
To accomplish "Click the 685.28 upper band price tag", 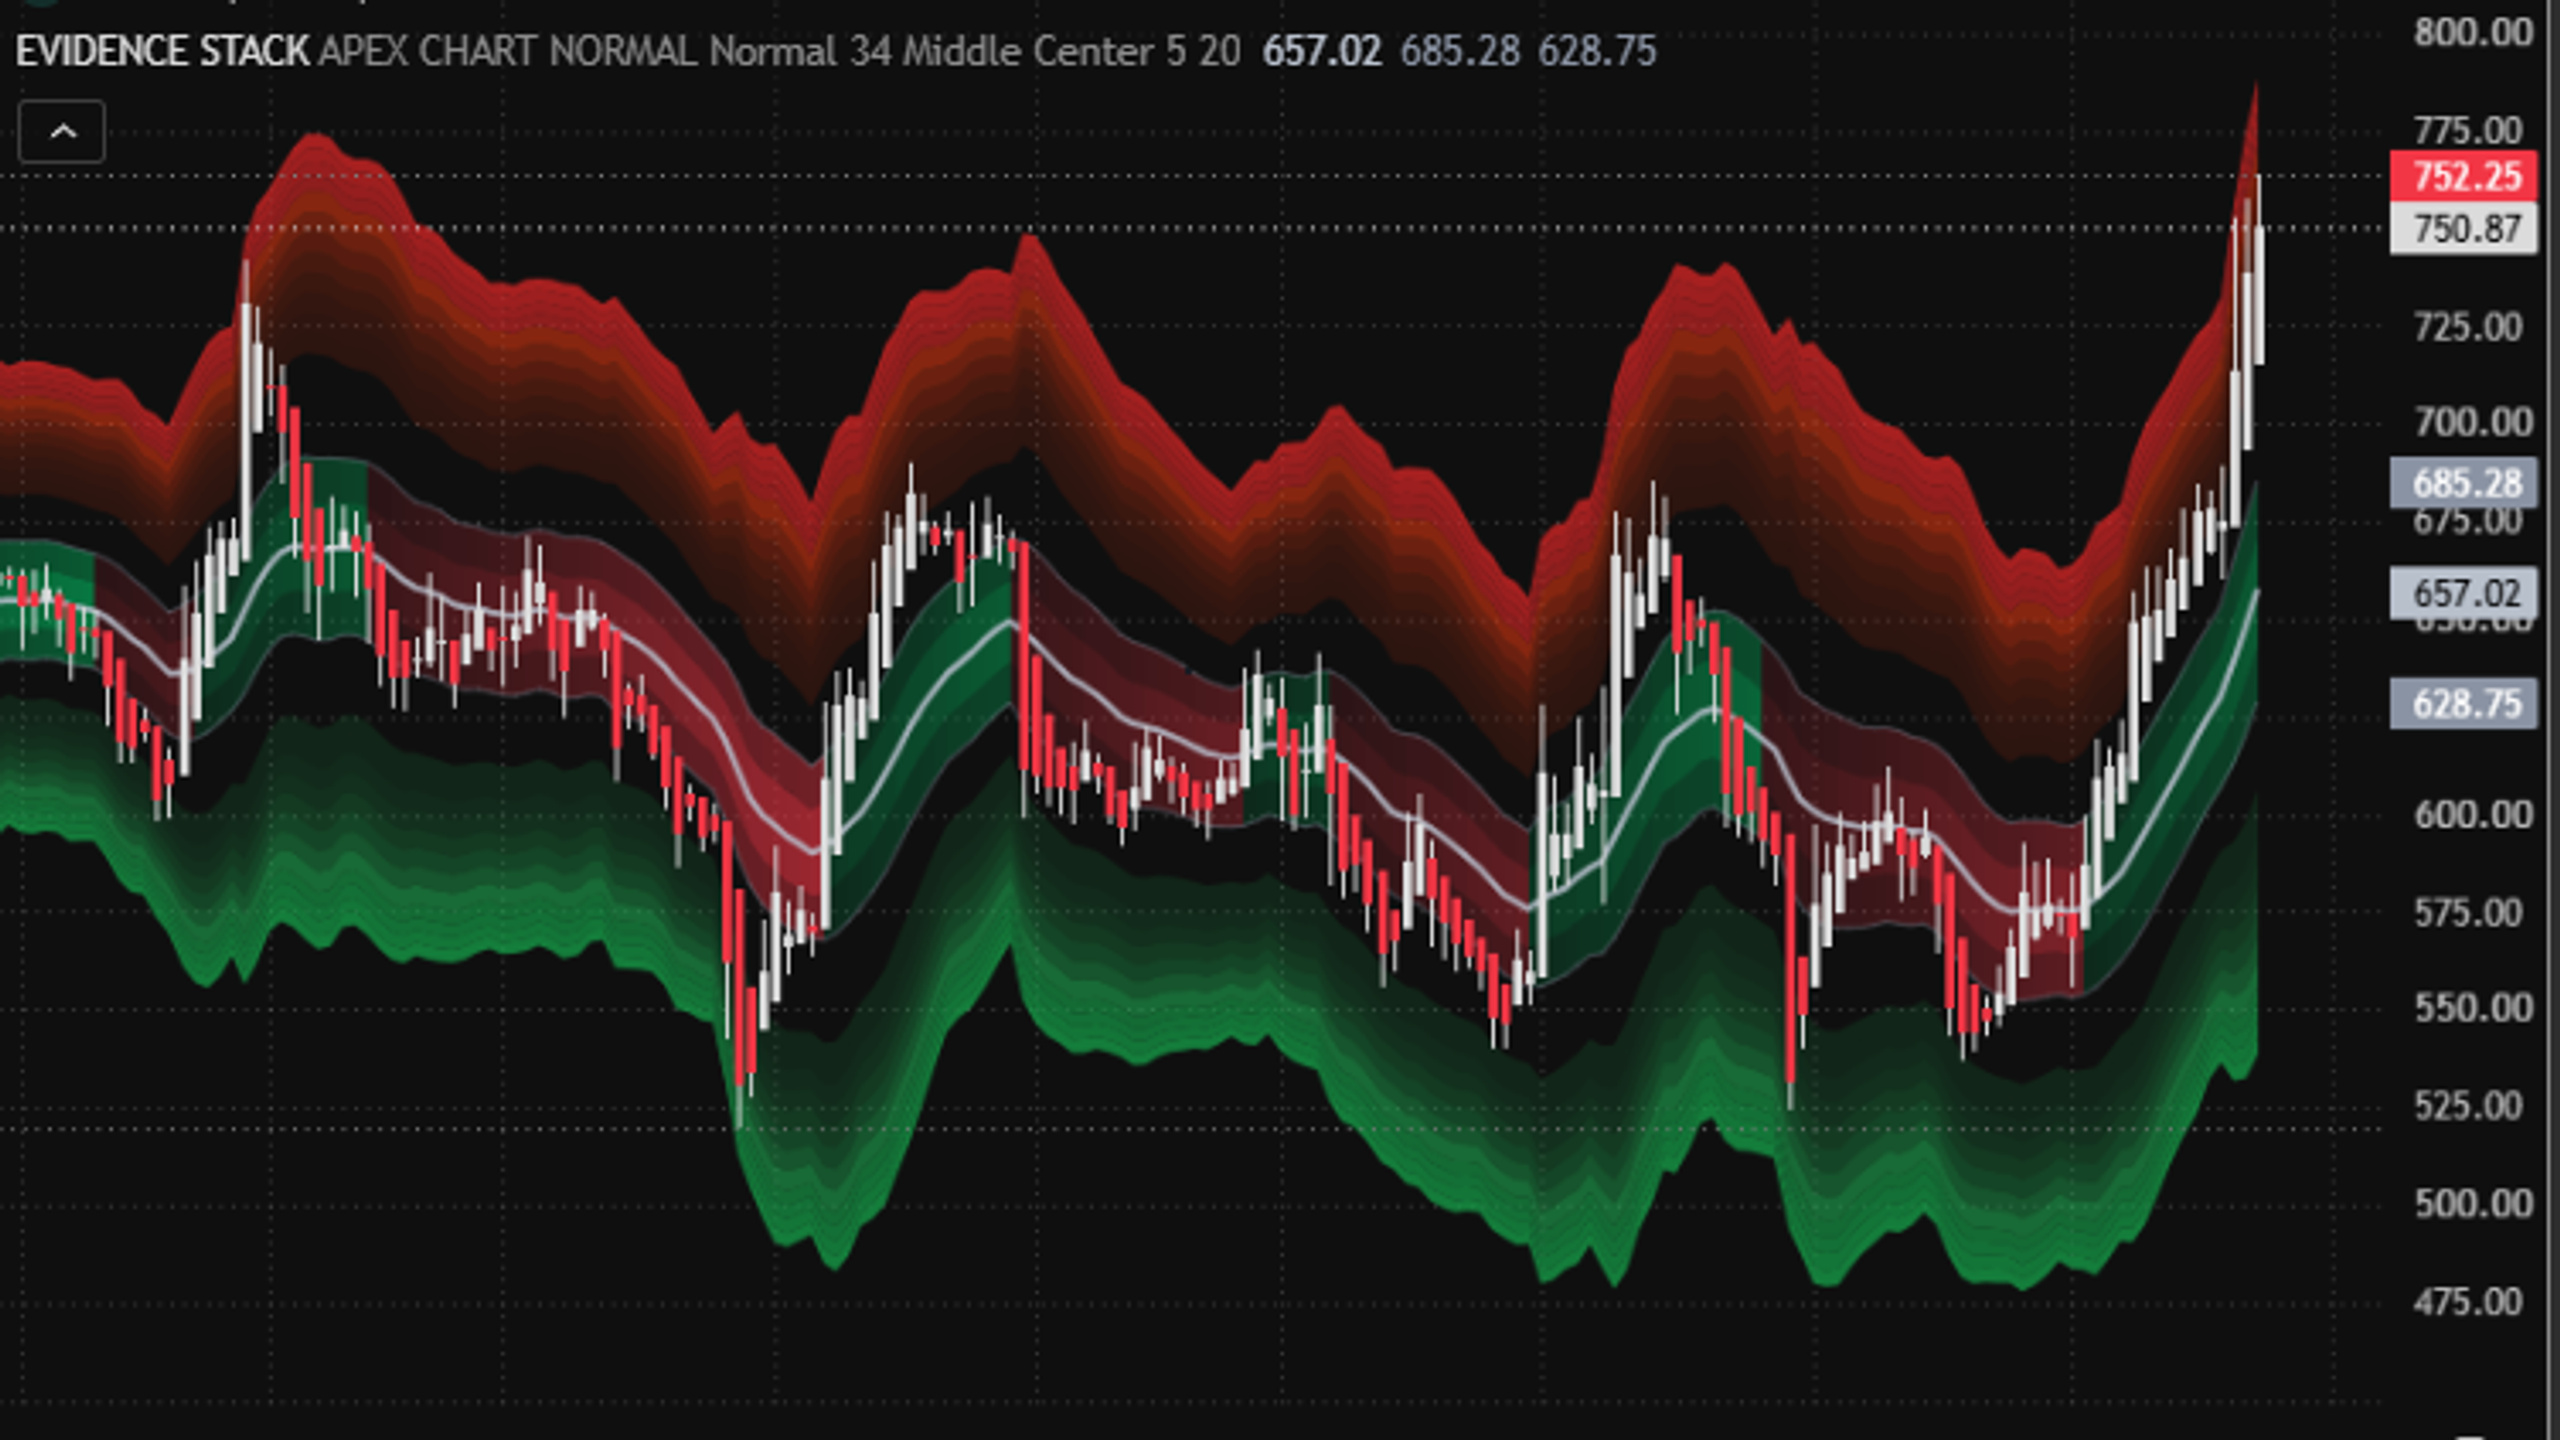I will coord(2464,483).
